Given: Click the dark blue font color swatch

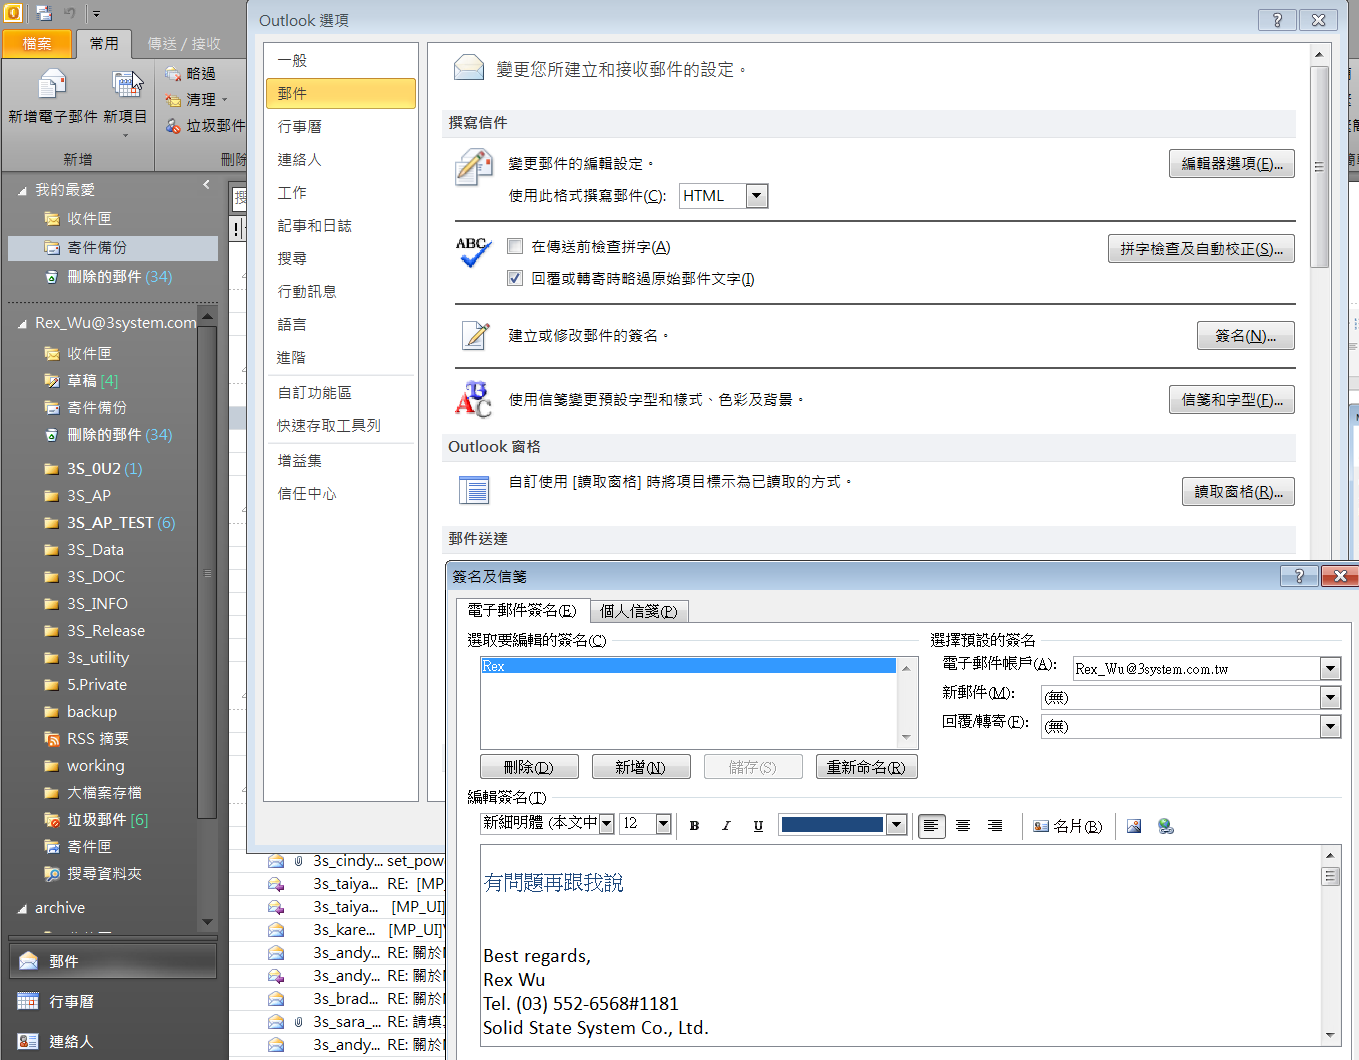Looking at the screenshot, I should click(832, 824).
